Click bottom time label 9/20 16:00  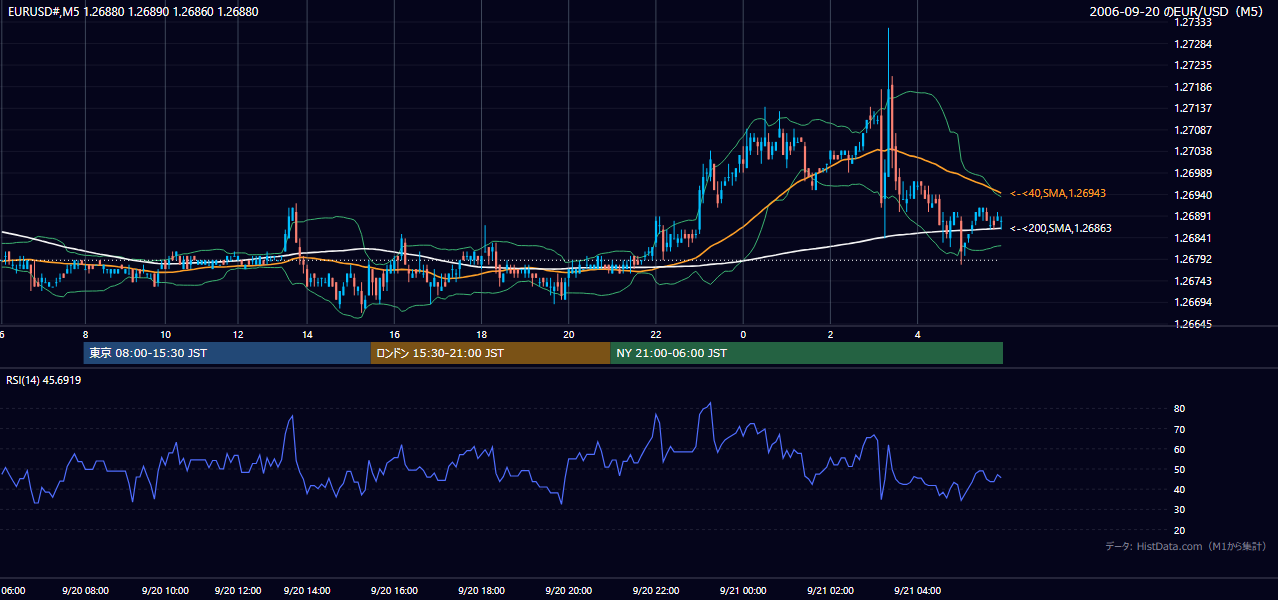(x=395, y=590)
